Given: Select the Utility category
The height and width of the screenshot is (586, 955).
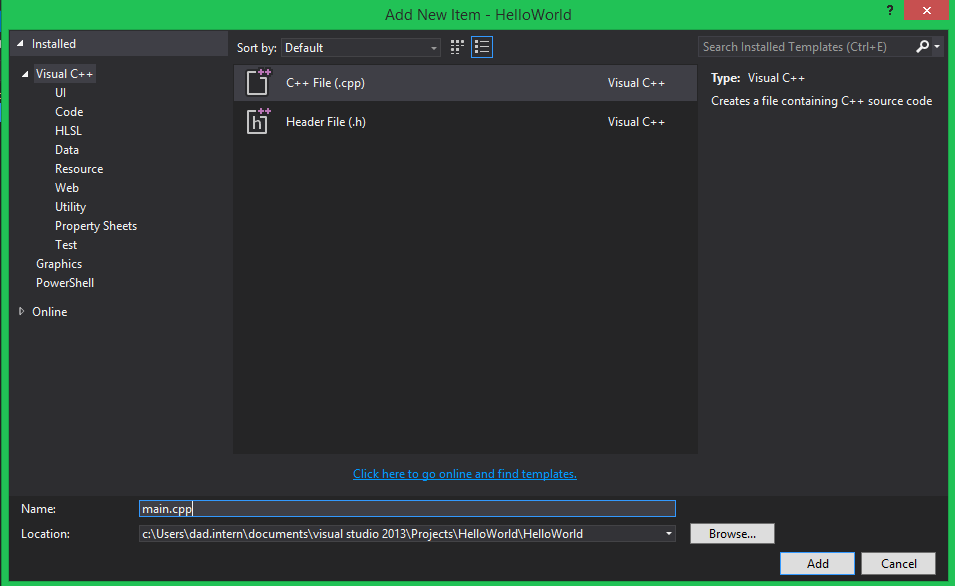Looking at the screenshot, I should 71,207.
